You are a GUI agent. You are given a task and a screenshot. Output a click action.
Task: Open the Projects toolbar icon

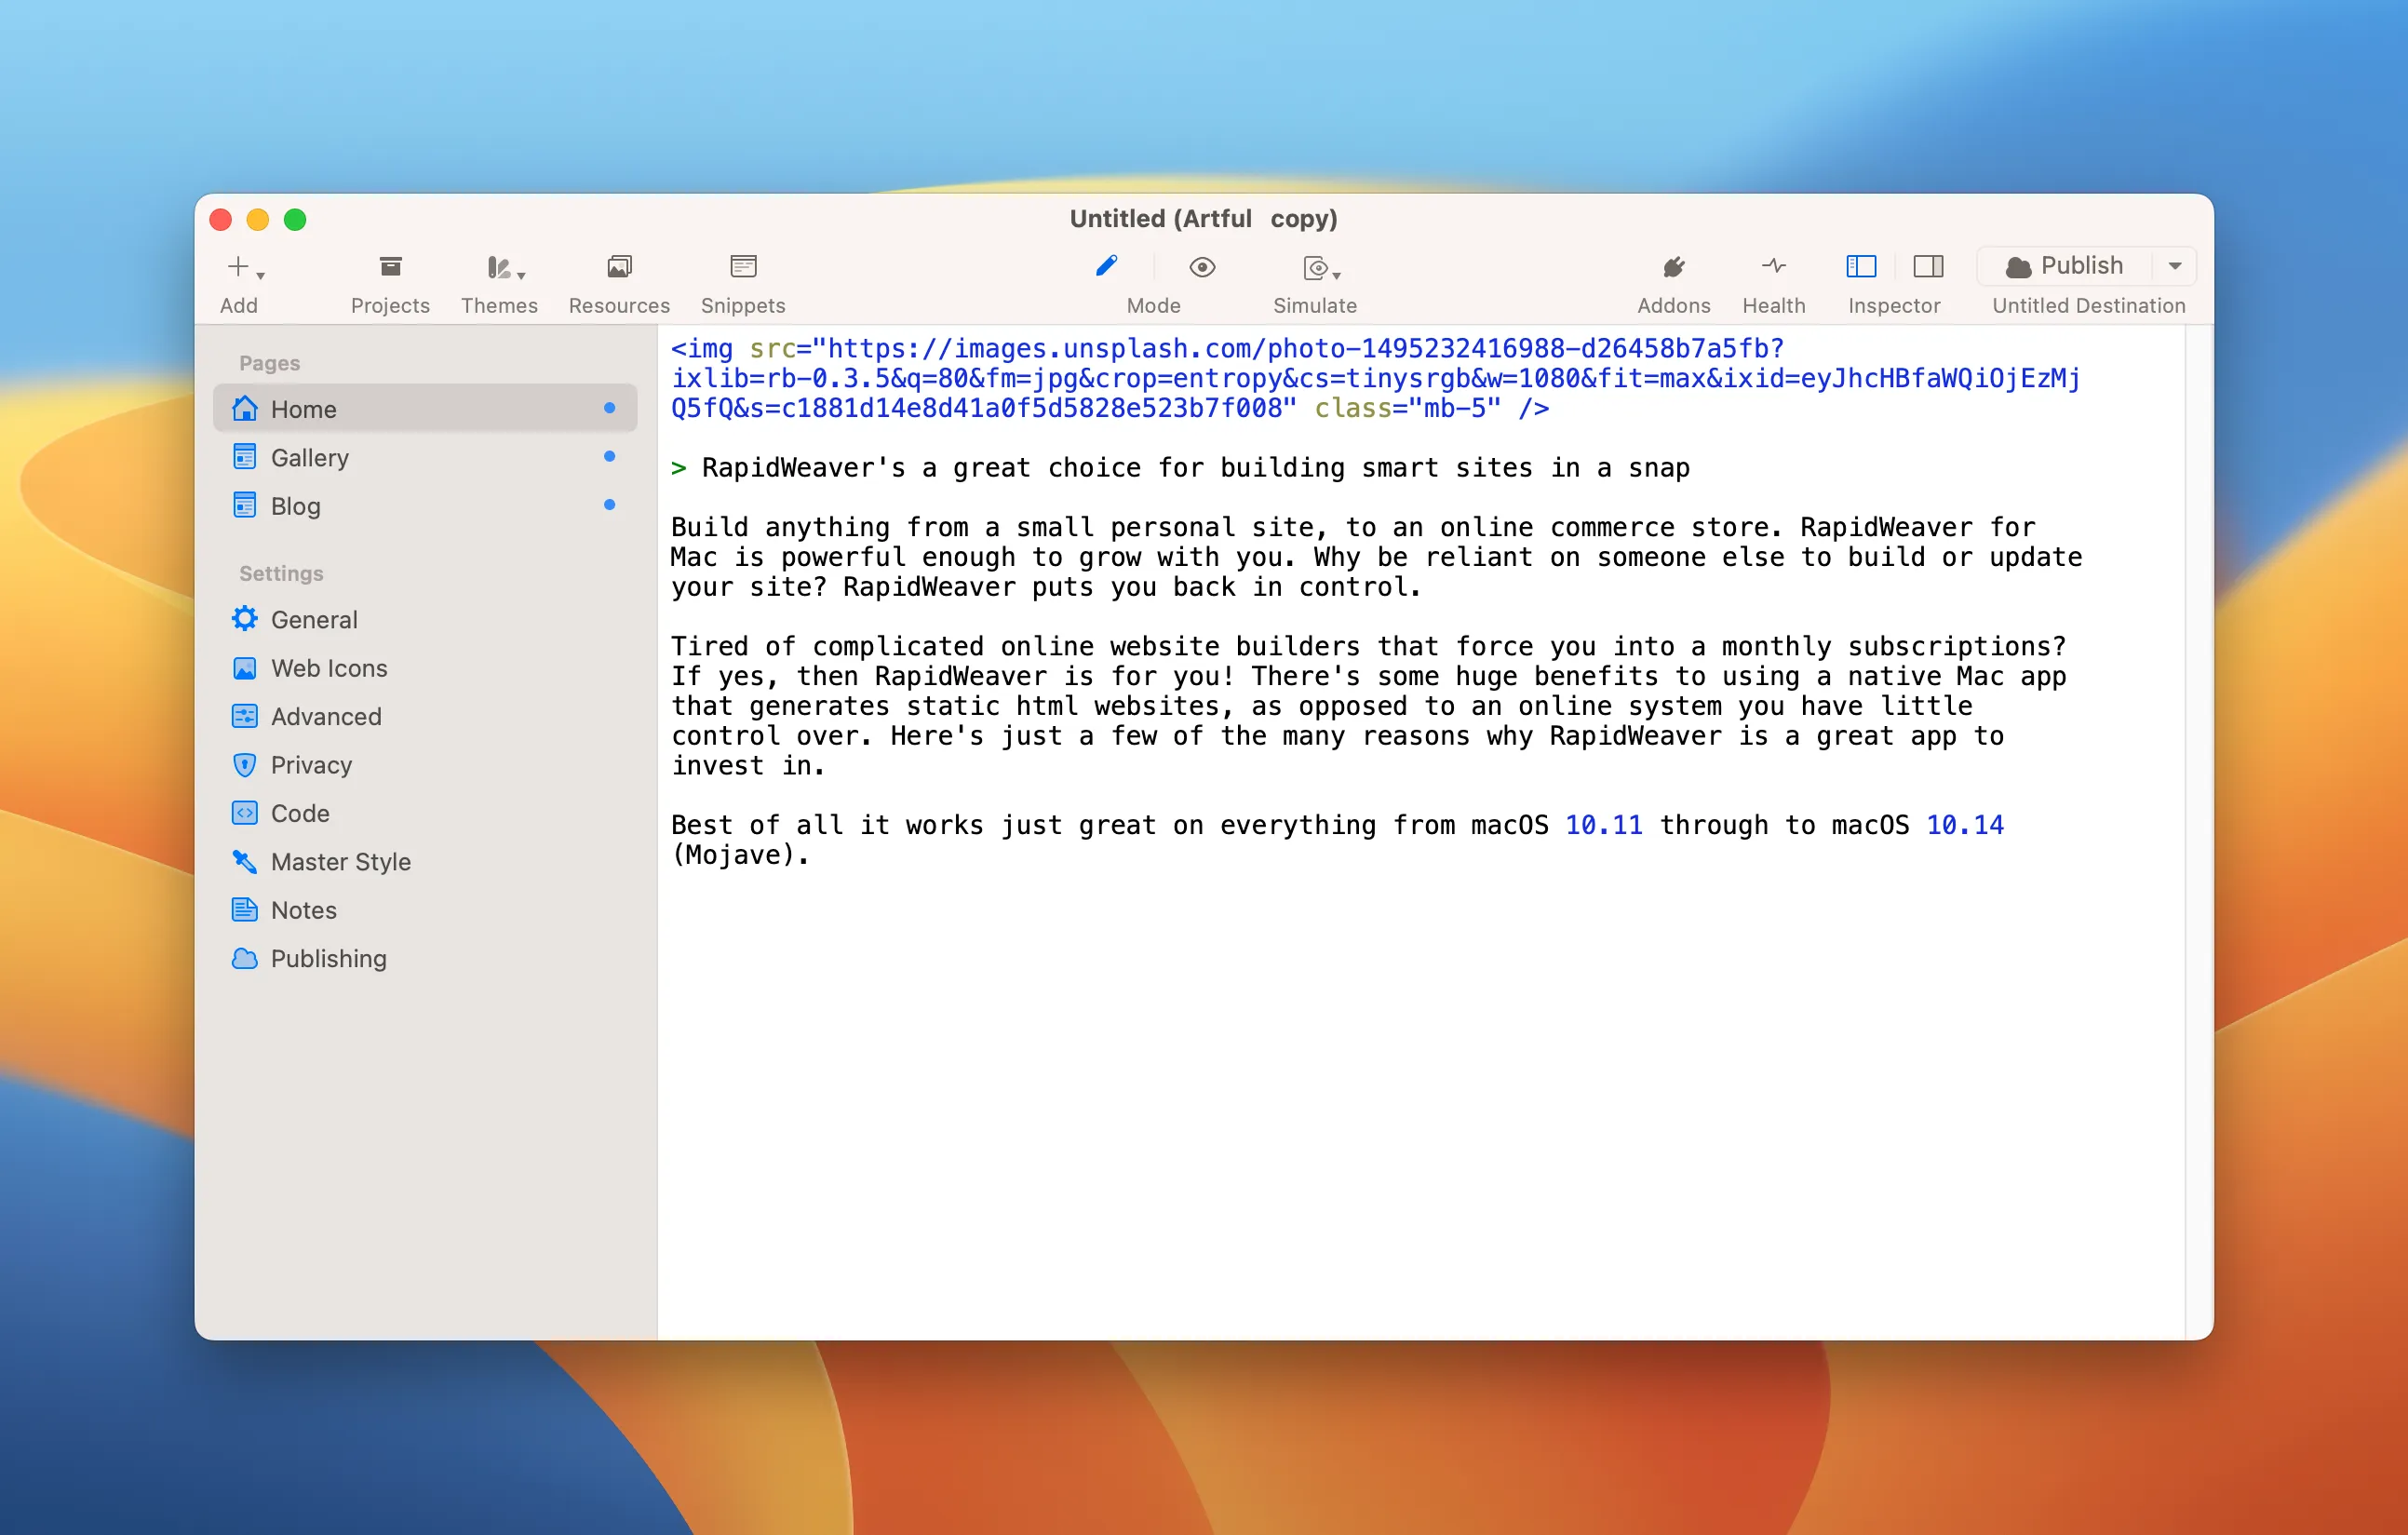coord(390,267)
